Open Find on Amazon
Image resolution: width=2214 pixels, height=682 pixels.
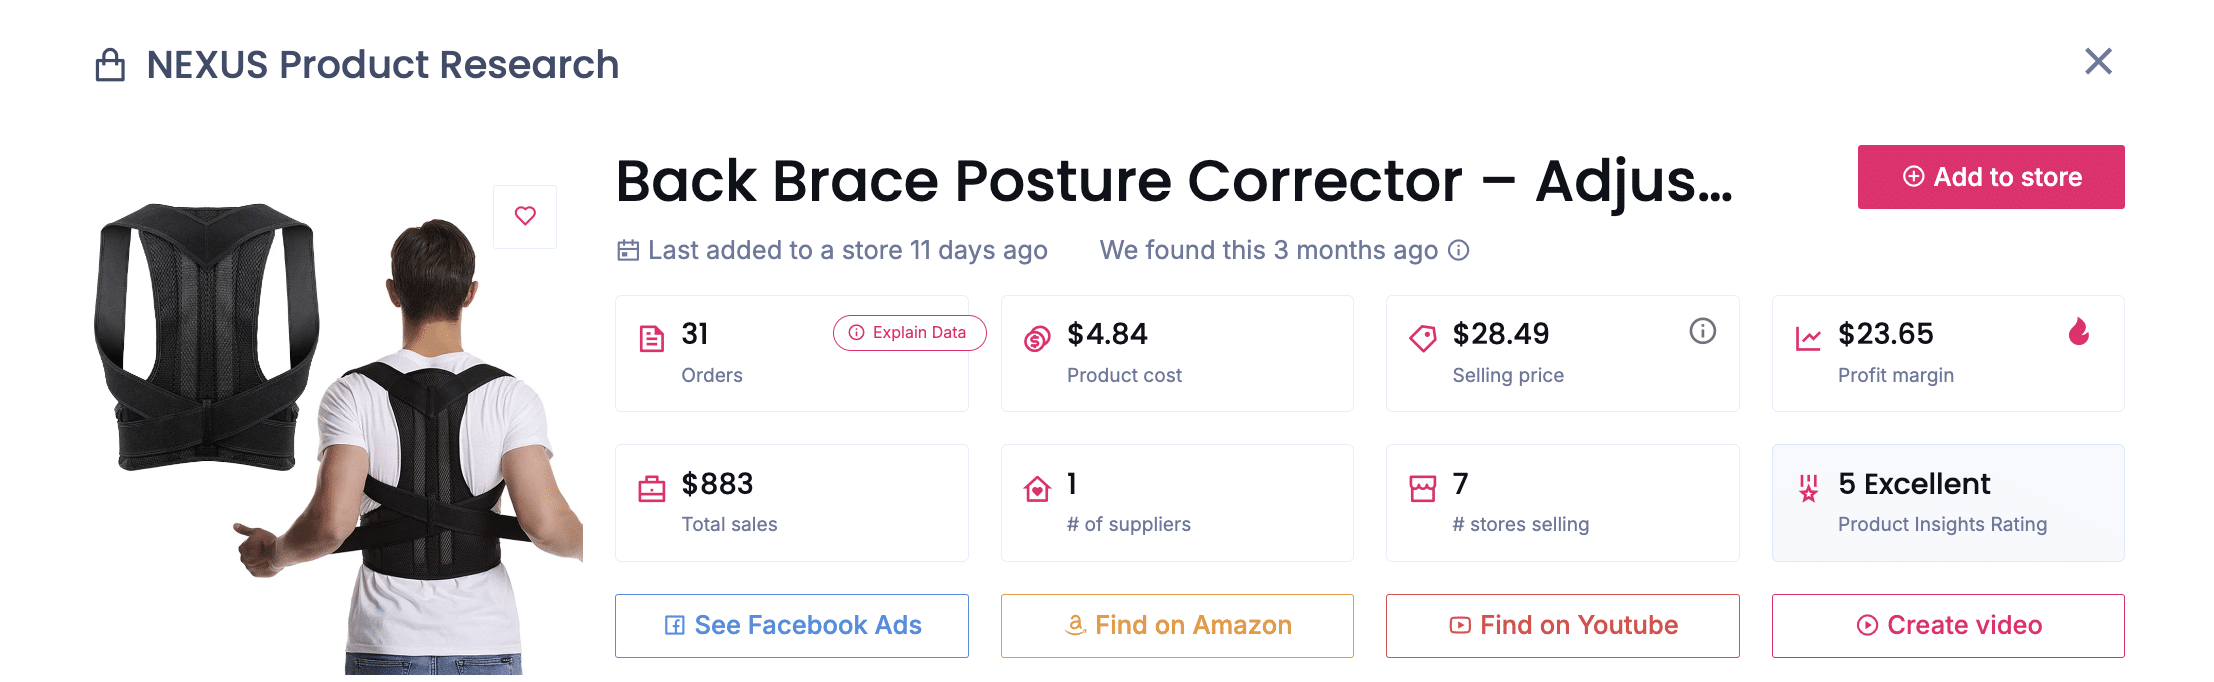(1177, 625)
